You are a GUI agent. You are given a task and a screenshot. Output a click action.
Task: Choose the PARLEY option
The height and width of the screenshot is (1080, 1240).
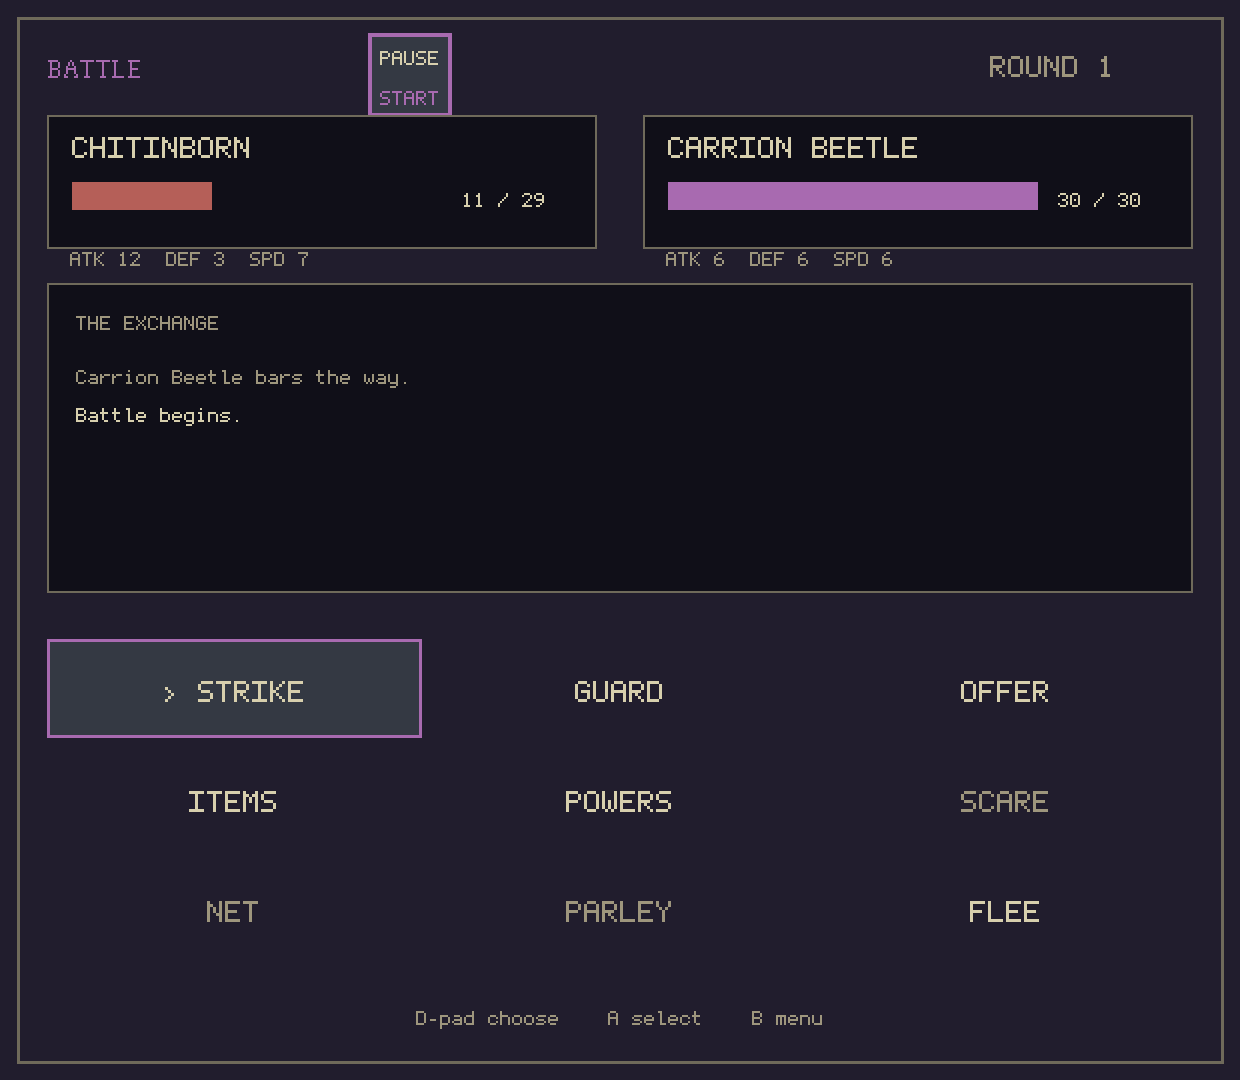pos(618,912)
